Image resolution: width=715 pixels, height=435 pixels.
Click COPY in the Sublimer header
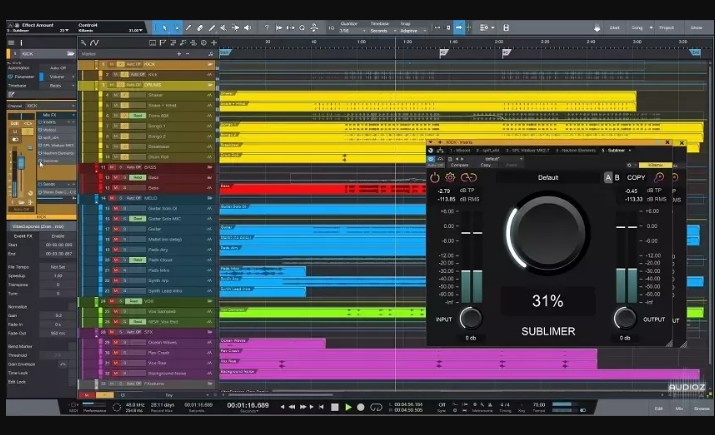point(636,177)
